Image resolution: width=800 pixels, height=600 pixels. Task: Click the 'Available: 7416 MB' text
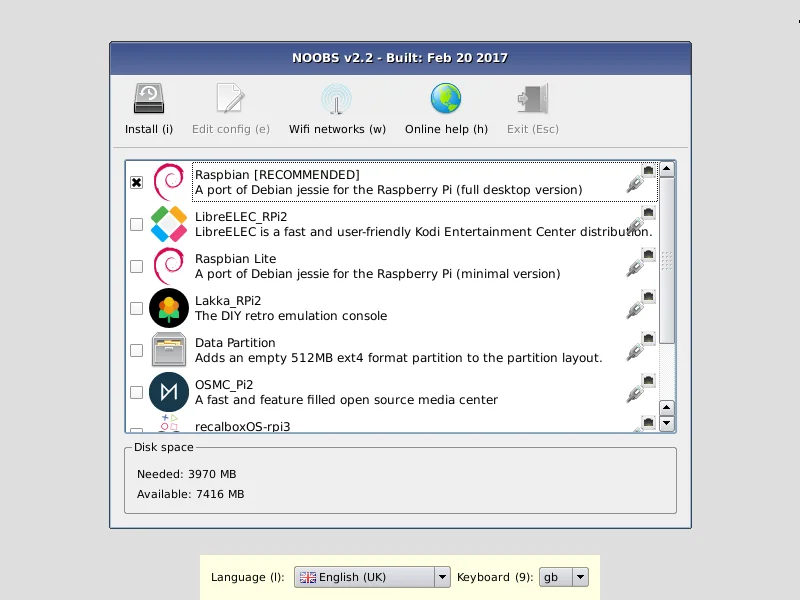(x=190, y=494)
